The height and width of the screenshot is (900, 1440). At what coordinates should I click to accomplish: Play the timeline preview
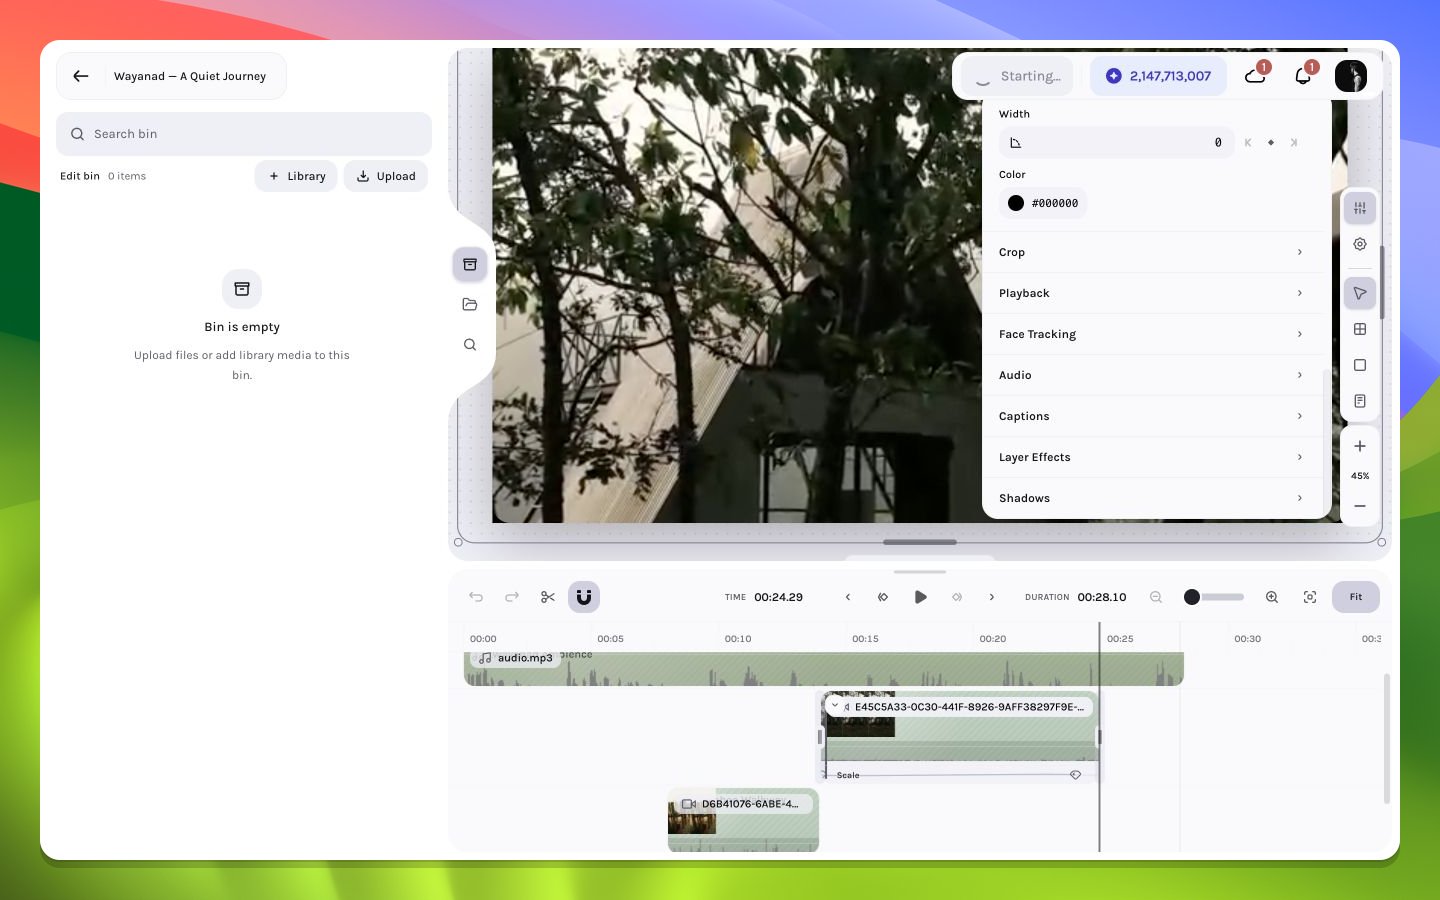tap(920, 597)
